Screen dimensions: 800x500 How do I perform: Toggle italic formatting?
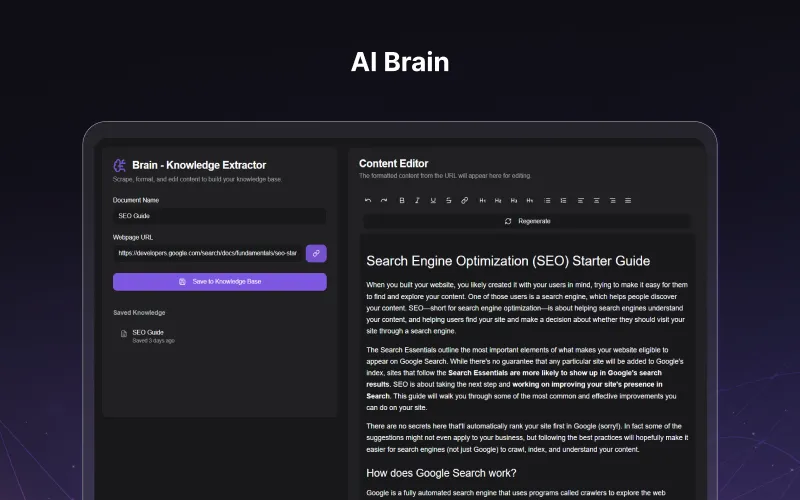(x=417, y=200)
